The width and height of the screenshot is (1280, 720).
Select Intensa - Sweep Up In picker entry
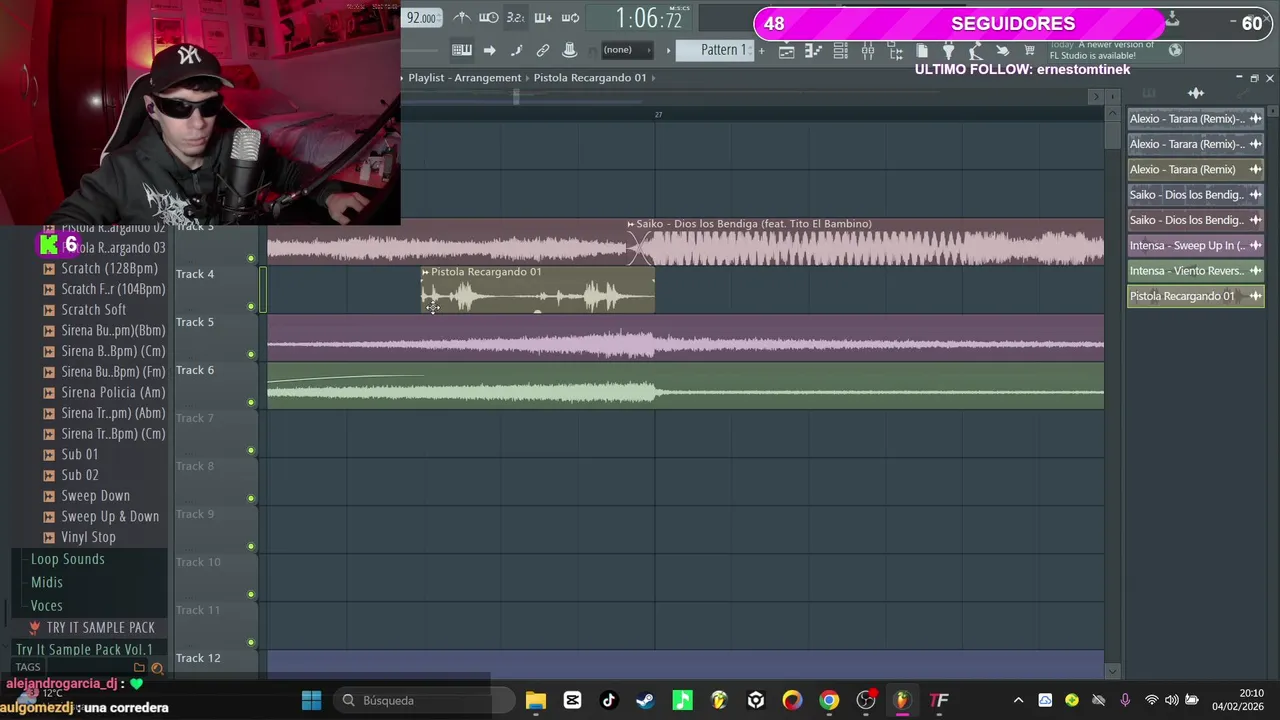(1195, 245)
